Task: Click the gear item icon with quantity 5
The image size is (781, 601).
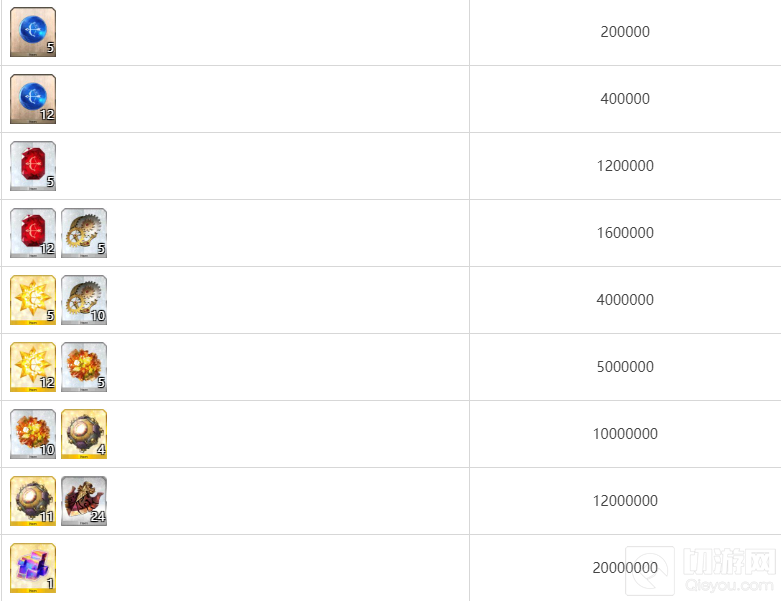Action: tap(84, 233)
